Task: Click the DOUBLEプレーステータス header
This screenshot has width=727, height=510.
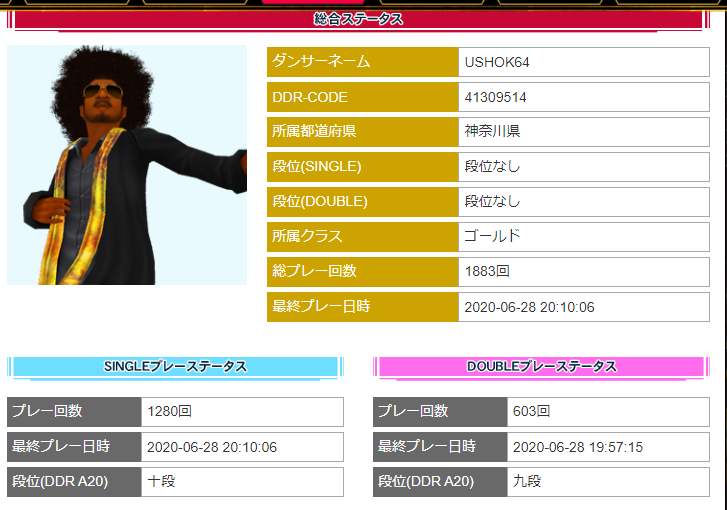Action: pos(541,367)
